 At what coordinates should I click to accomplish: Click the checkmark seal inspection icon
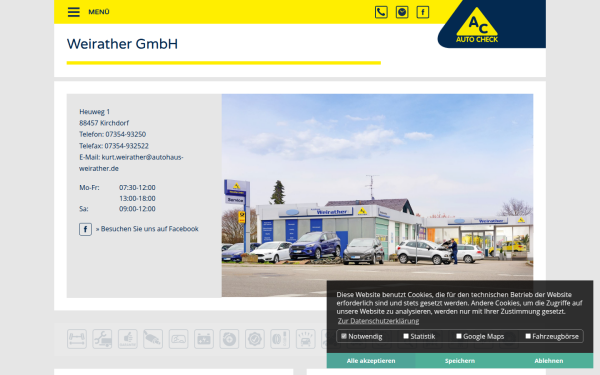[255, 339]
